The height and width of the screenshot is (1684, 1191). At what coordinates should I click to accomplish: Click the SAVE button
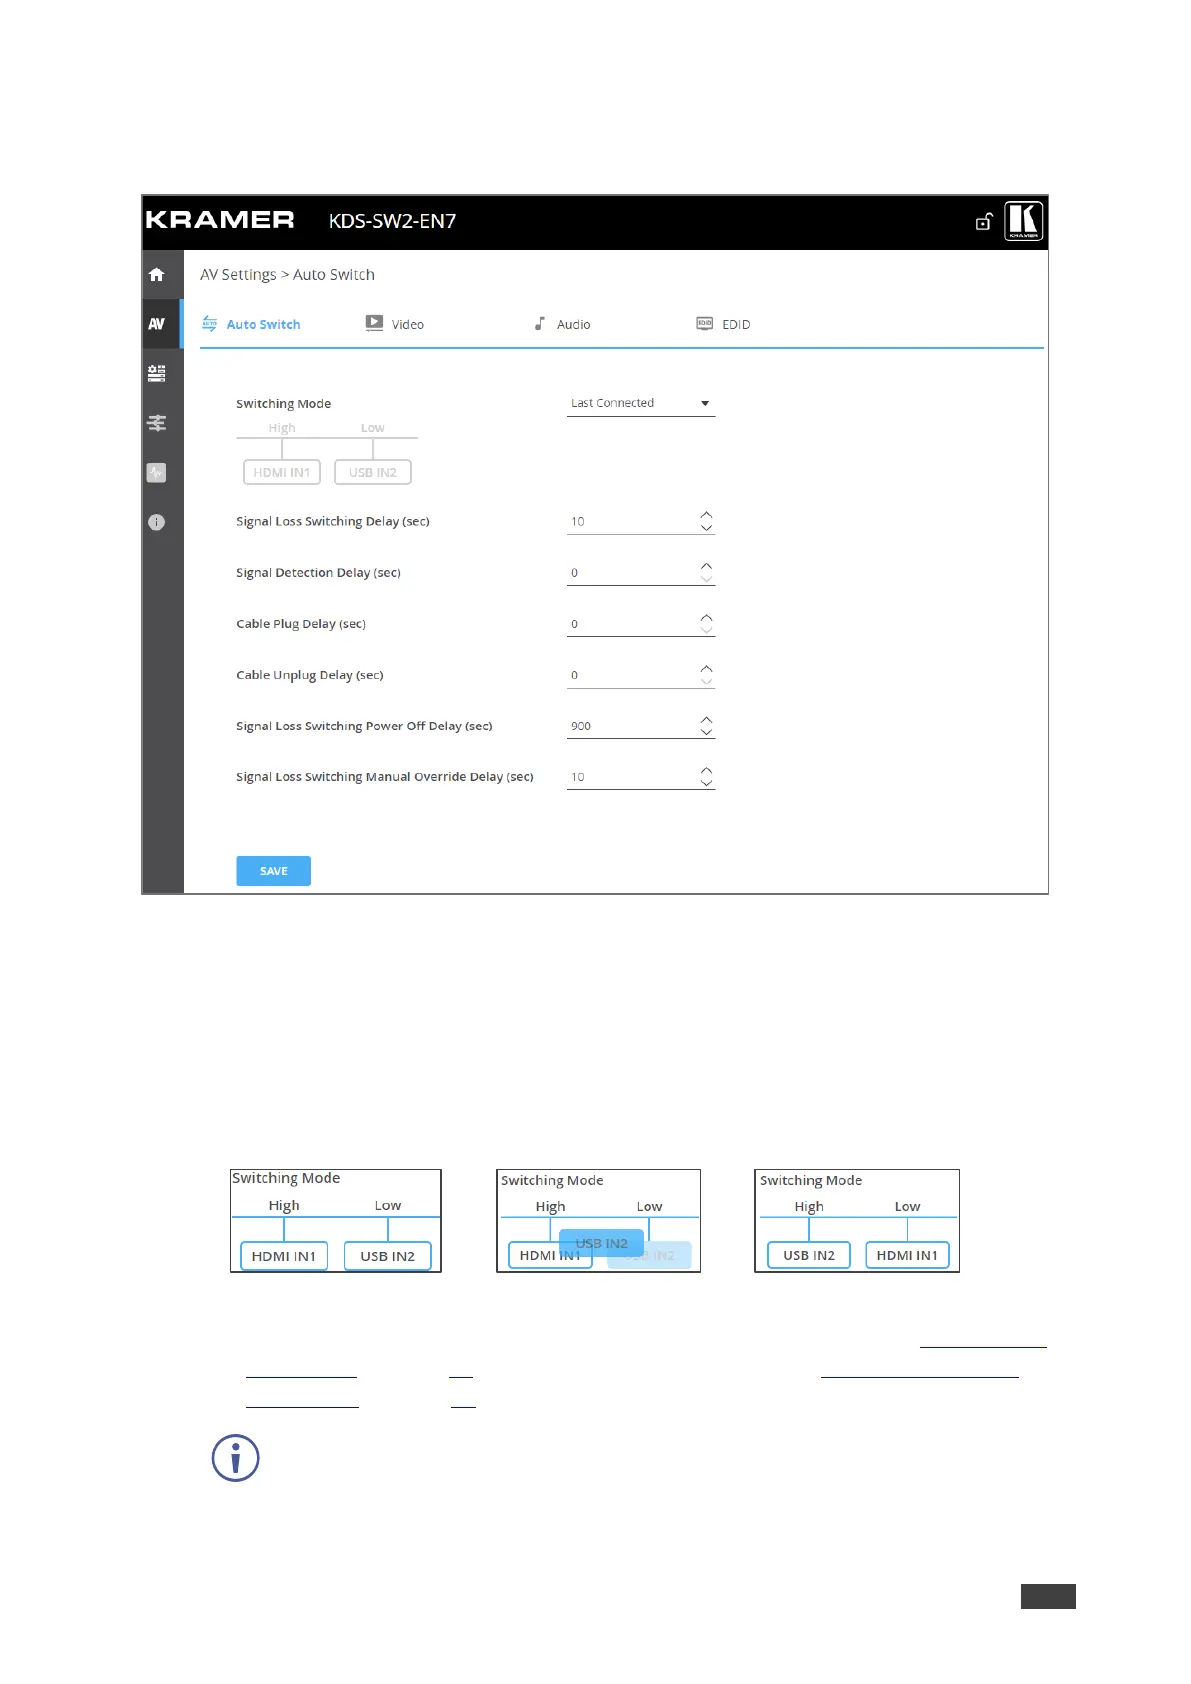pyautogui.click(x=273, y=871)
